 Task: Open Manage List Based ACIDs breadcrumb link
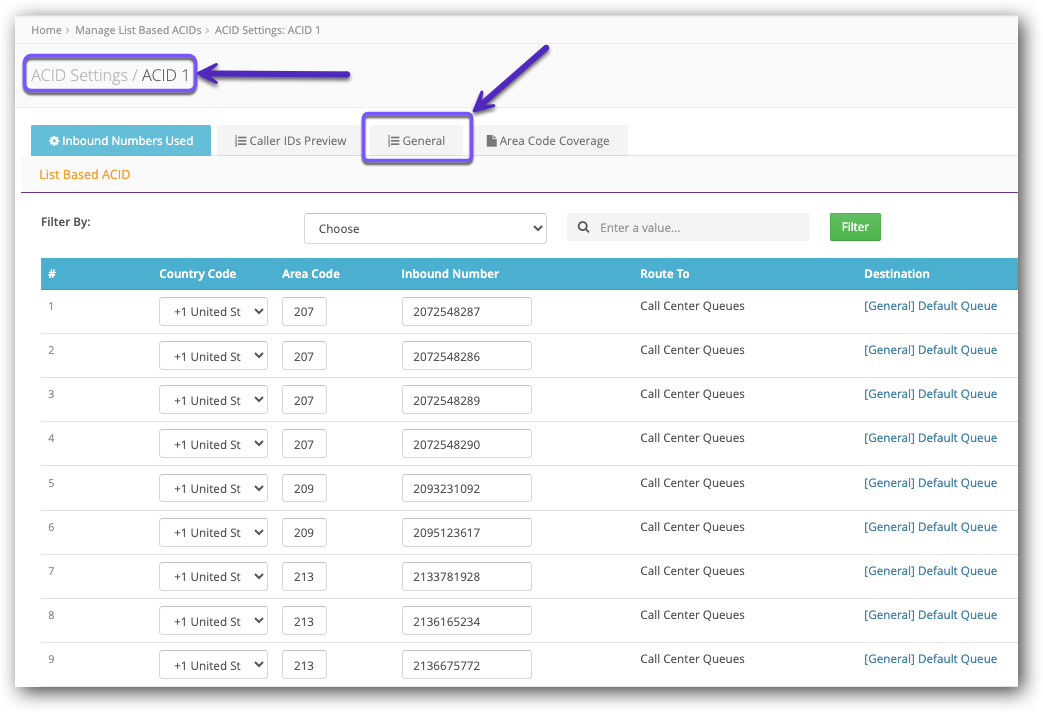(138, 30)
